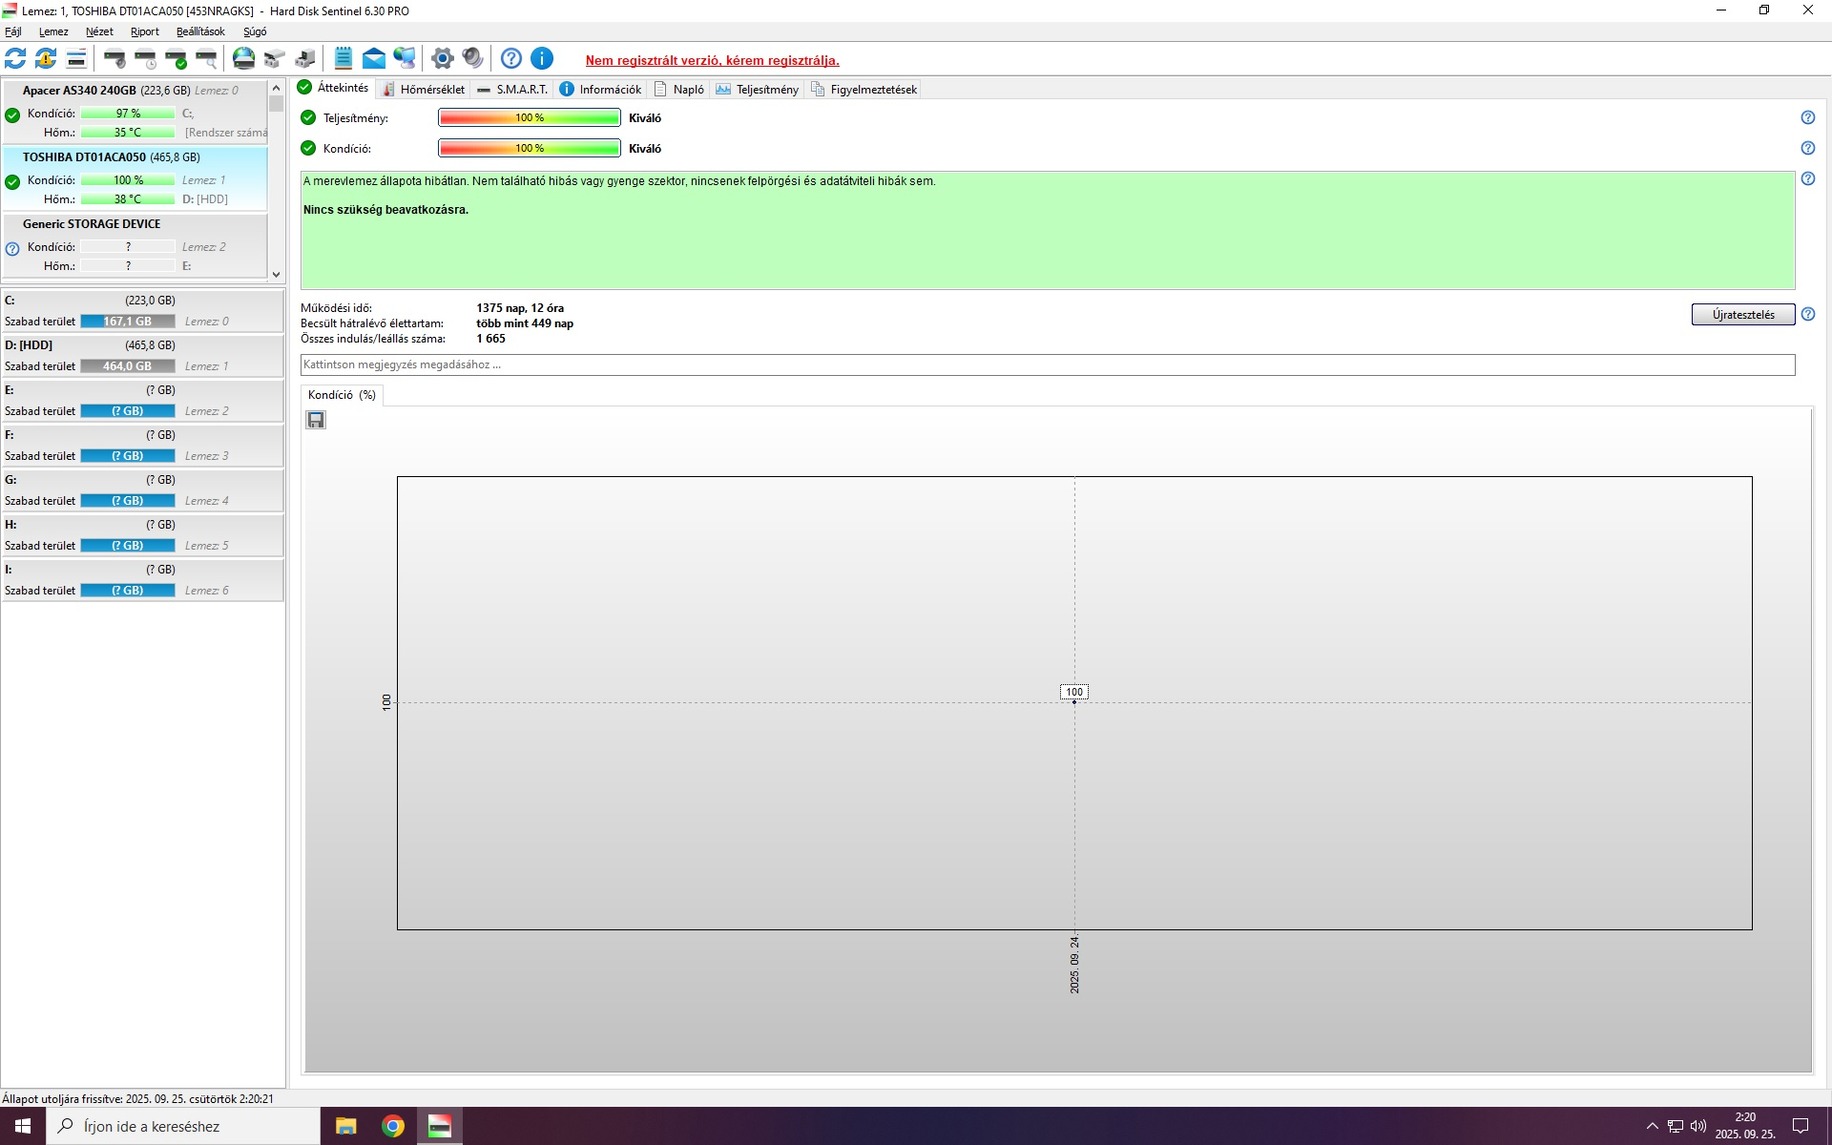Click the blue info circle toolbar icon

(541, 59)
